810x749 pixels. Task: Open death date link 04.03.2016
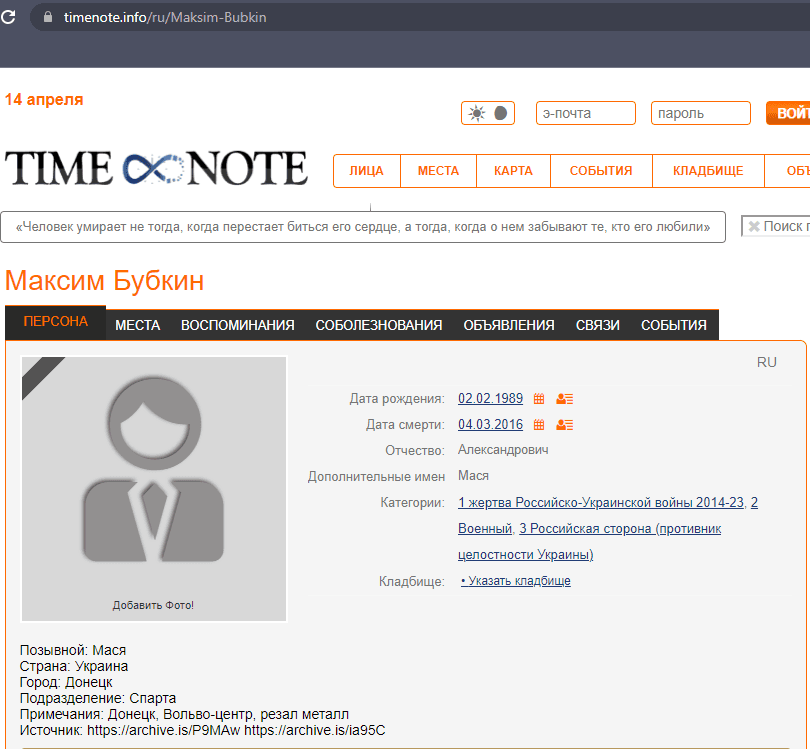coord(490,424)
